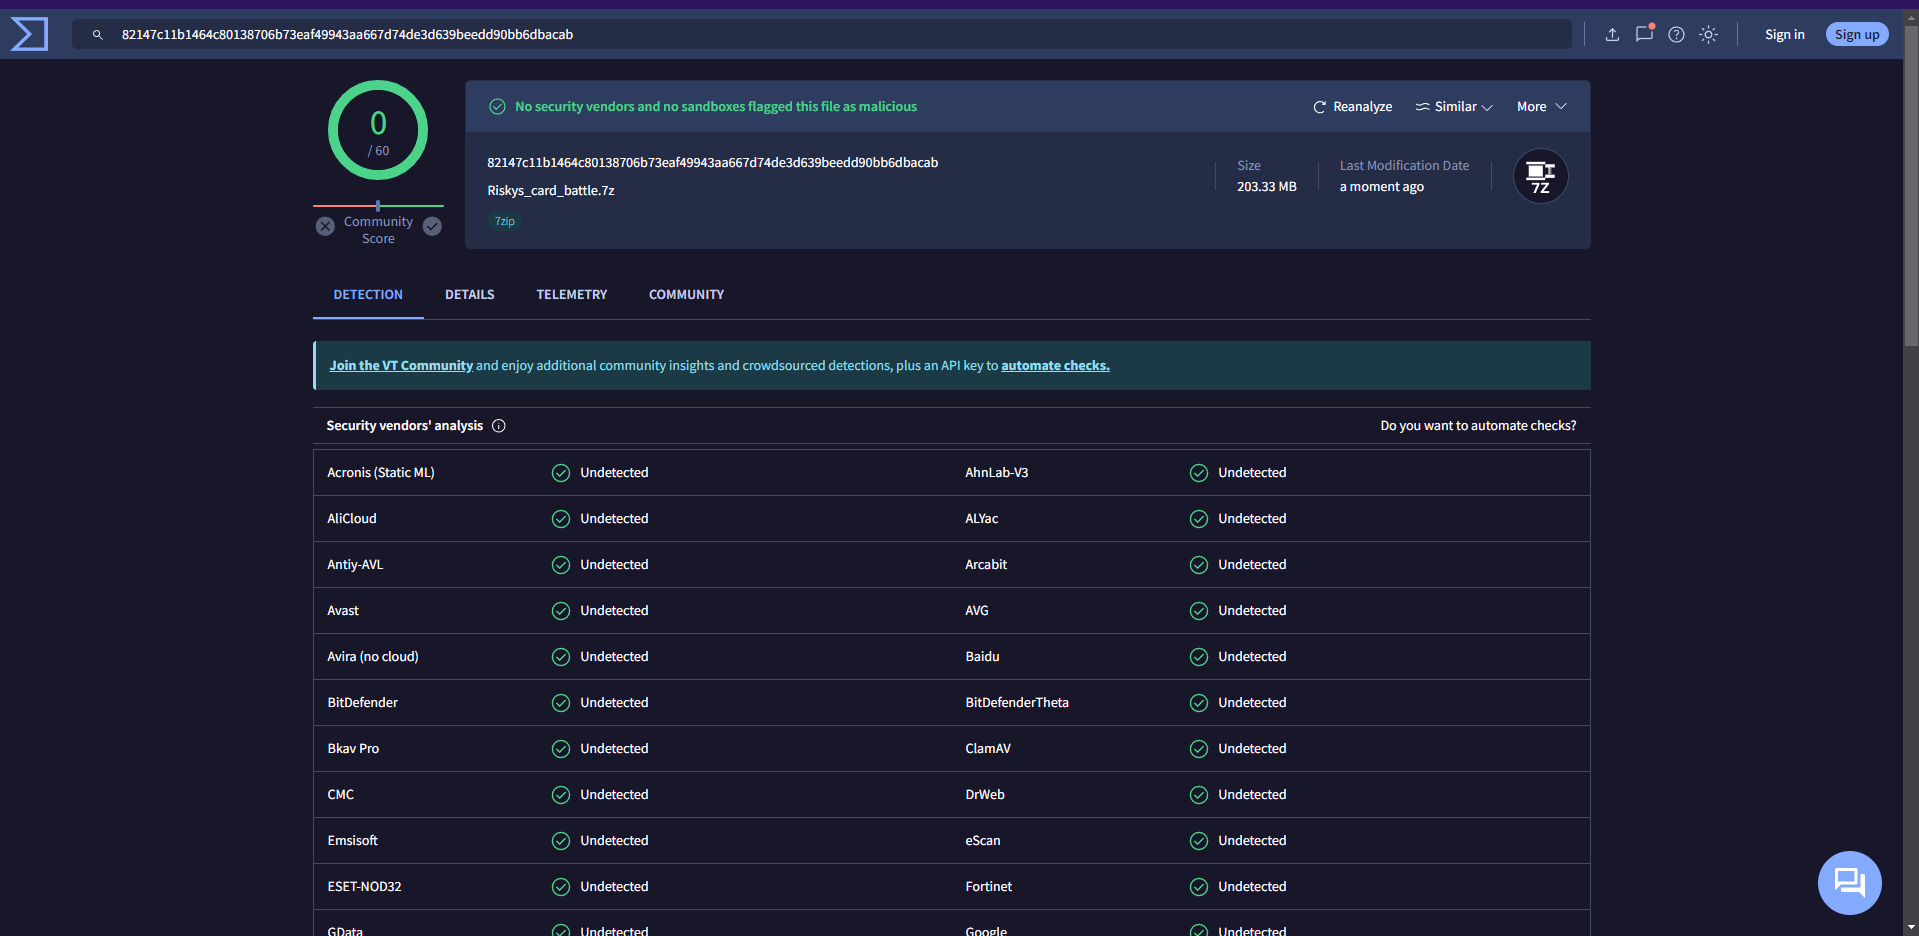Click the Fortinet undetected check icon
The height and width of the screenshot is (936, 1919).
[x=1199, y=887]
